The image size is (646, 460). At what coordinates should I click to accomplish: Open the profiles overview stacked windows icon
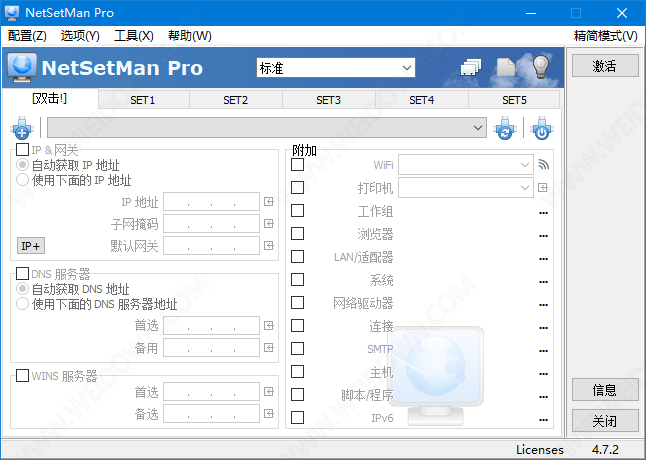coord(471,67)
